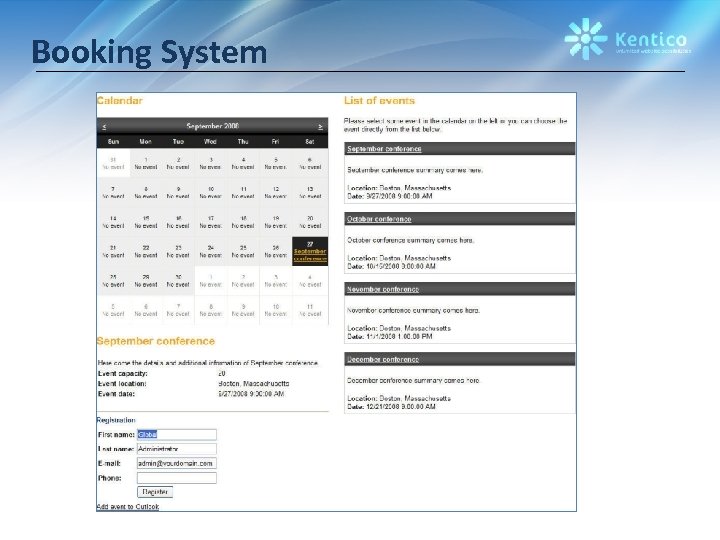Viewport: 720px width, 540px height.
Task: Focus the empty Phone input field
Action: tap(177, 478)
